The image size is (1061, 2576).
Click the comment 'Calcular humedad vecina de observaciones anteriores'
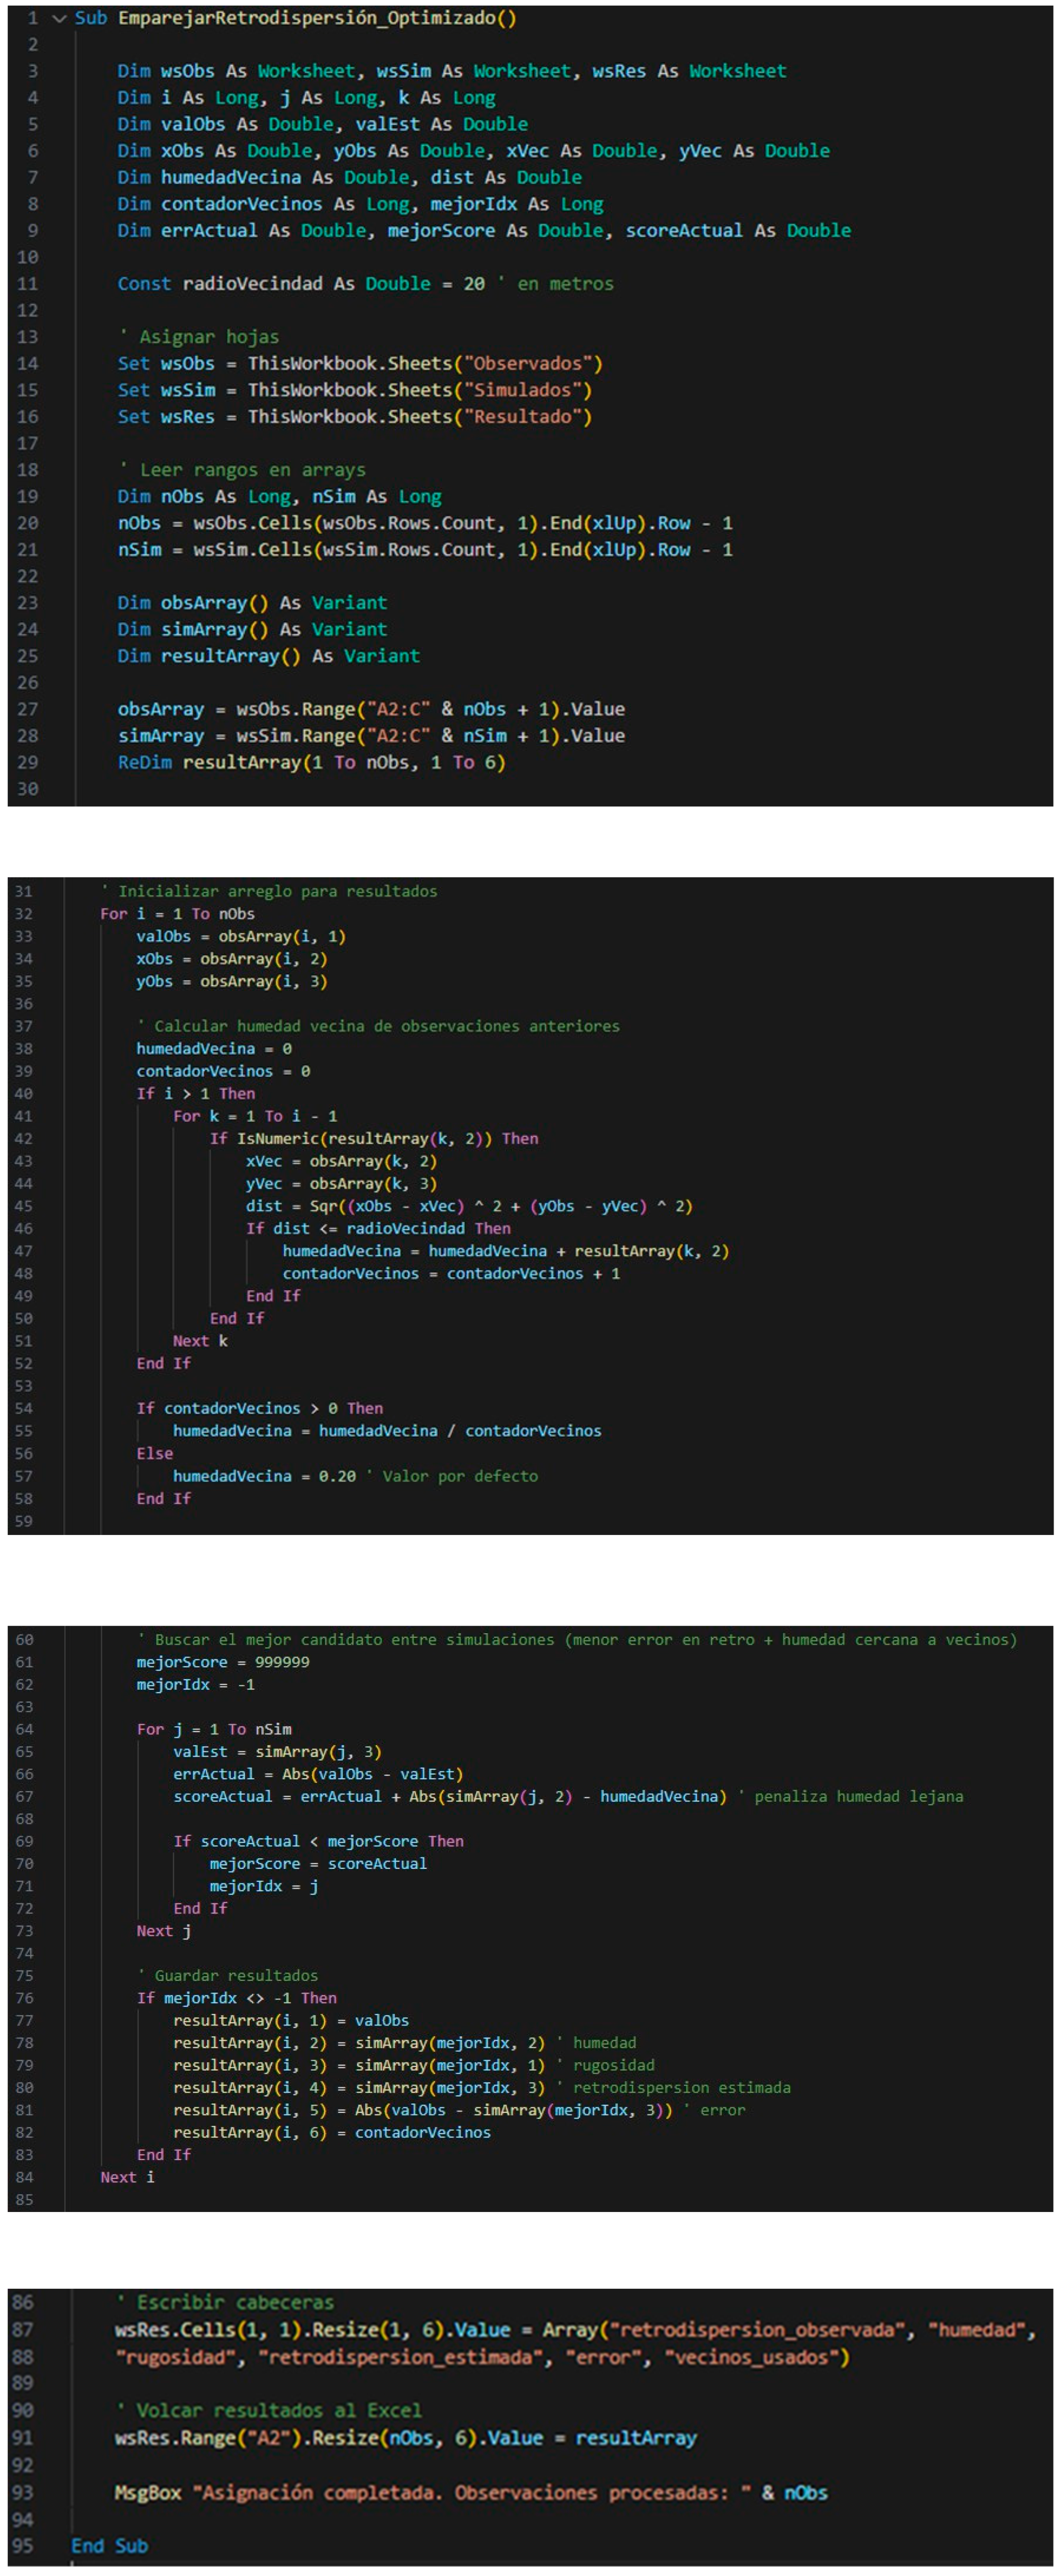point(378,1026)
